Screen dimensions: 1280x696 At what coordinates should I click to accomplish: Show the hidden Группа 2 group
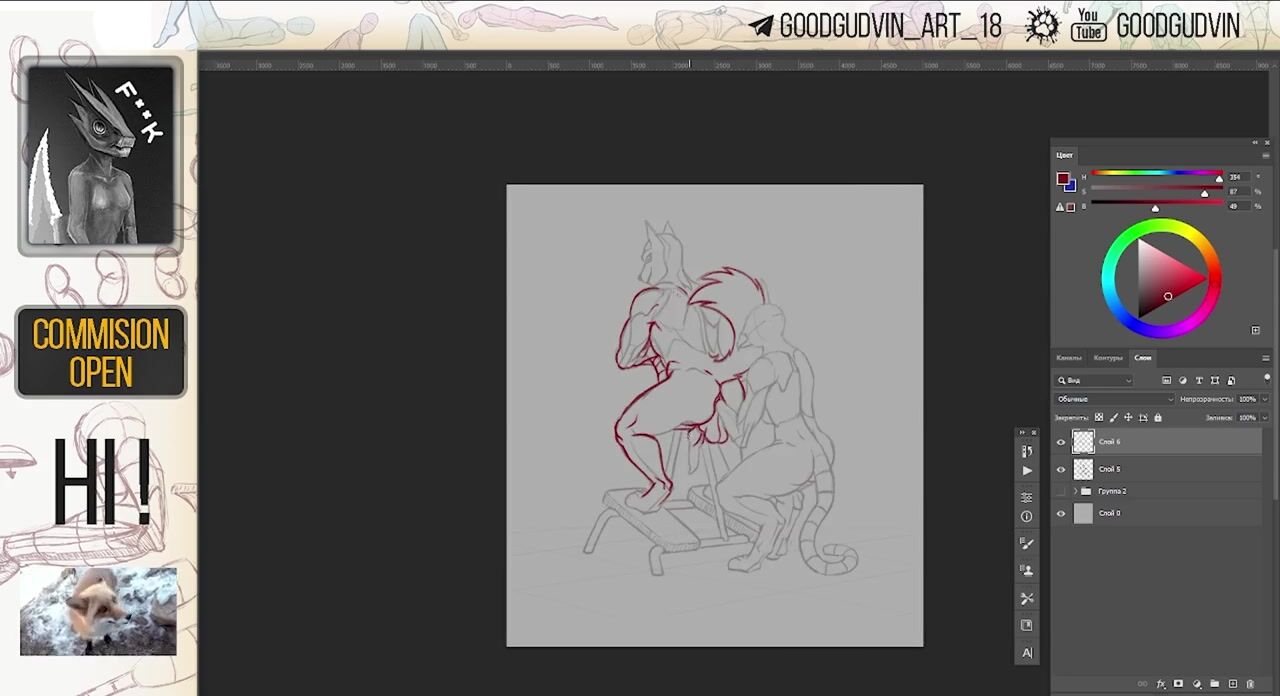click(x=1061, y=491)
